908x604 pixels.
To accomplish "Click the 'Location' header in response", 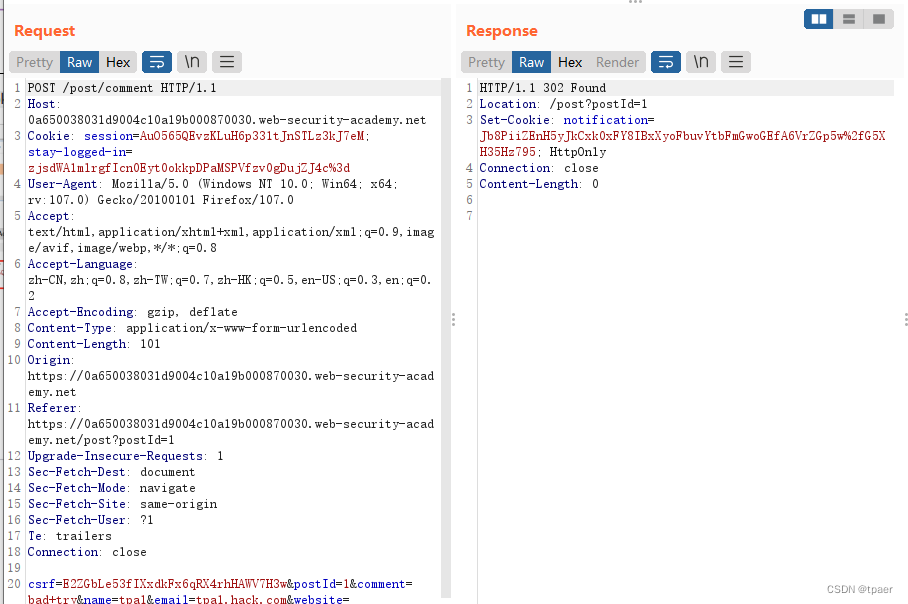I will pyautogui.click(x=508, y=104).
